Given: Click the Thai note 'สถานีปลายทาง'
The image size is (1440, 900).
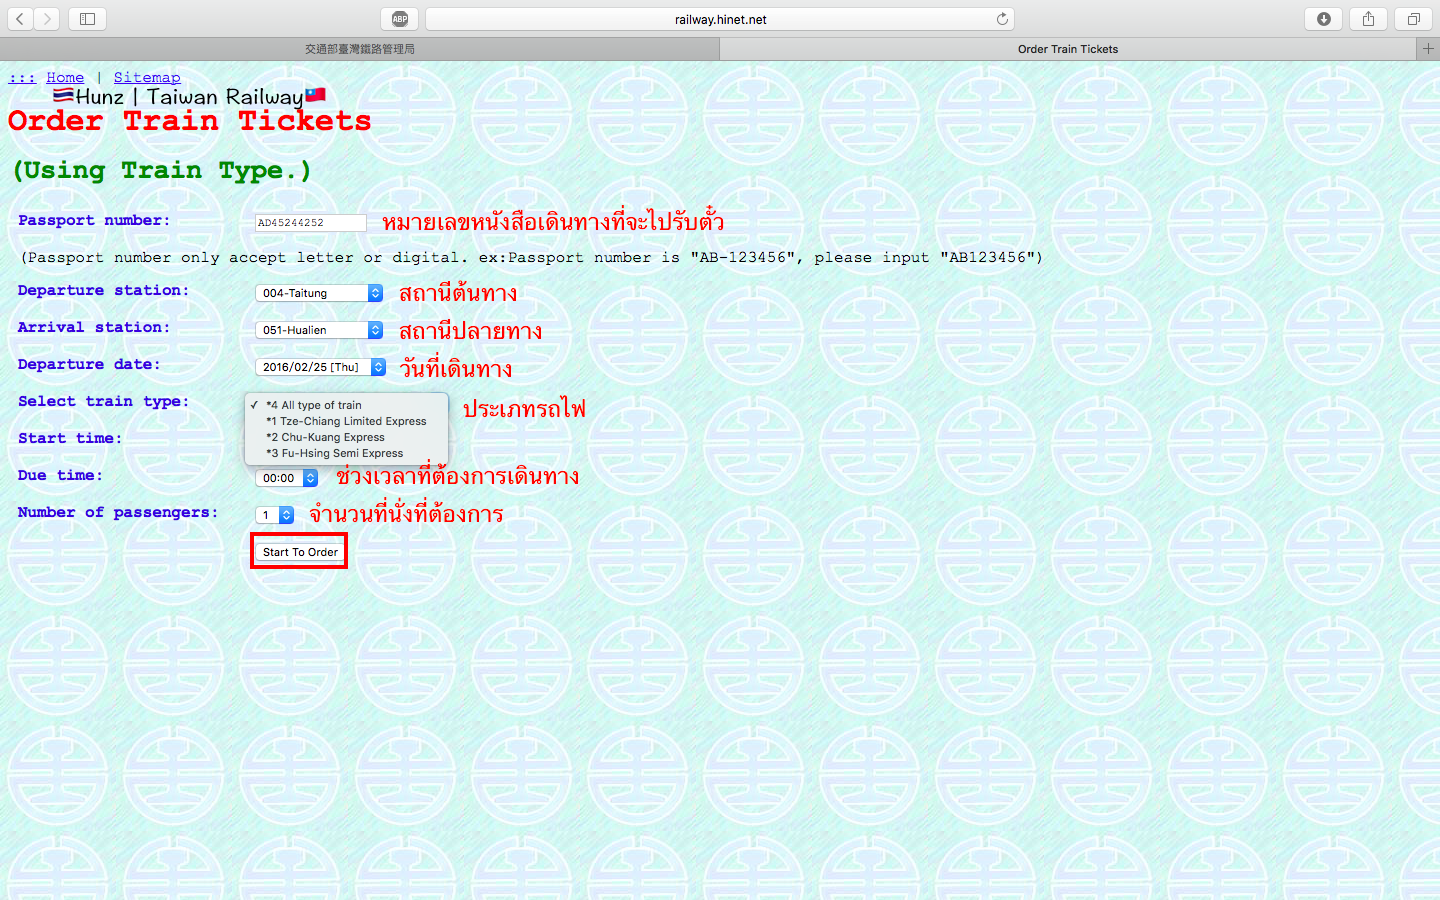Looking at the screenshot, I should (471, 331).
